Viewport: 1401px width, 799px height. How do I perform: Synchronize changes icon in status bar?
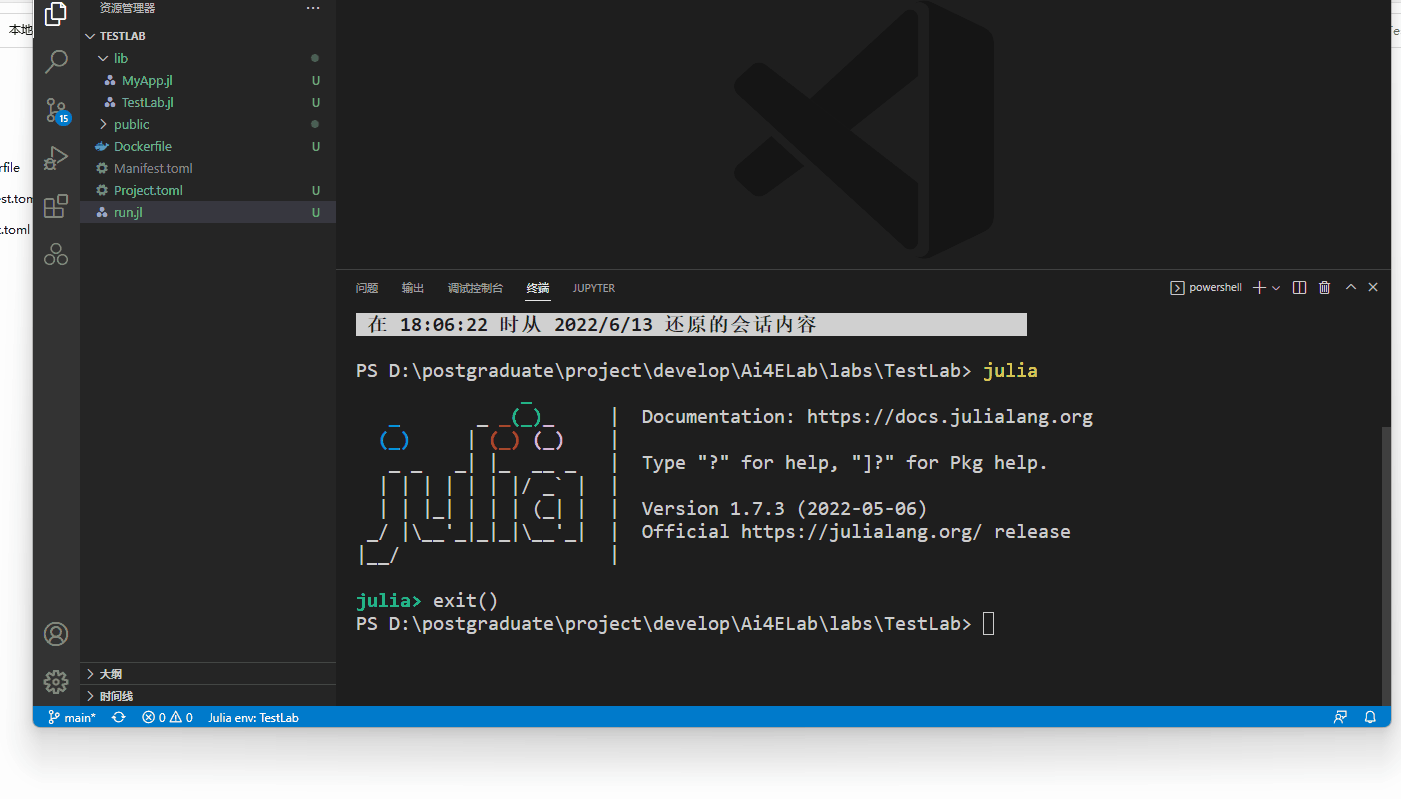[x=119, y=717]
